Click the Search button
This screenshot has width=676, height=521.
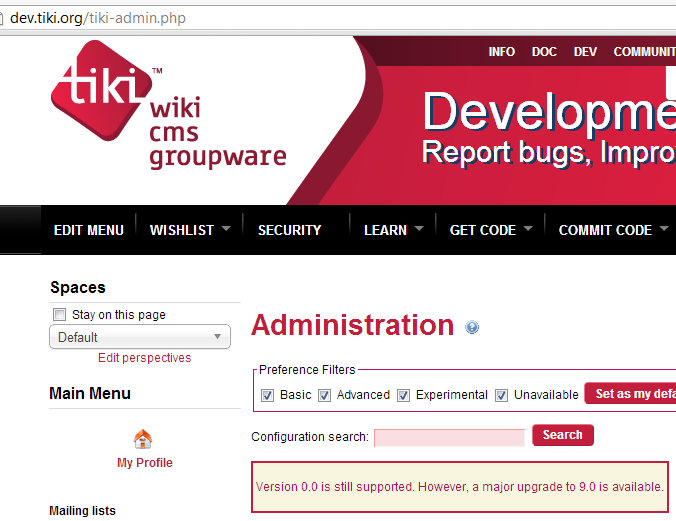(x=563, y=435)
